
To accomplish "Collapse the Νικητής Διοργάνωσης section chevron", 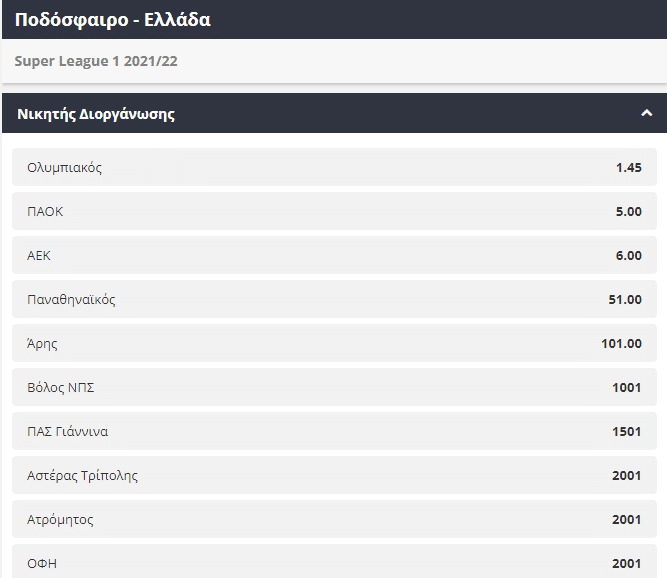I will 646,114.
